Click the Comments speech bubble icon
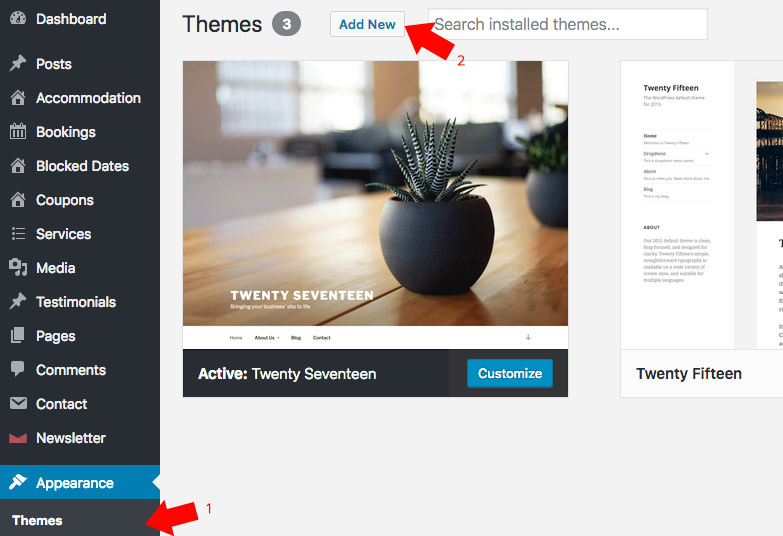 coord(18,369)
